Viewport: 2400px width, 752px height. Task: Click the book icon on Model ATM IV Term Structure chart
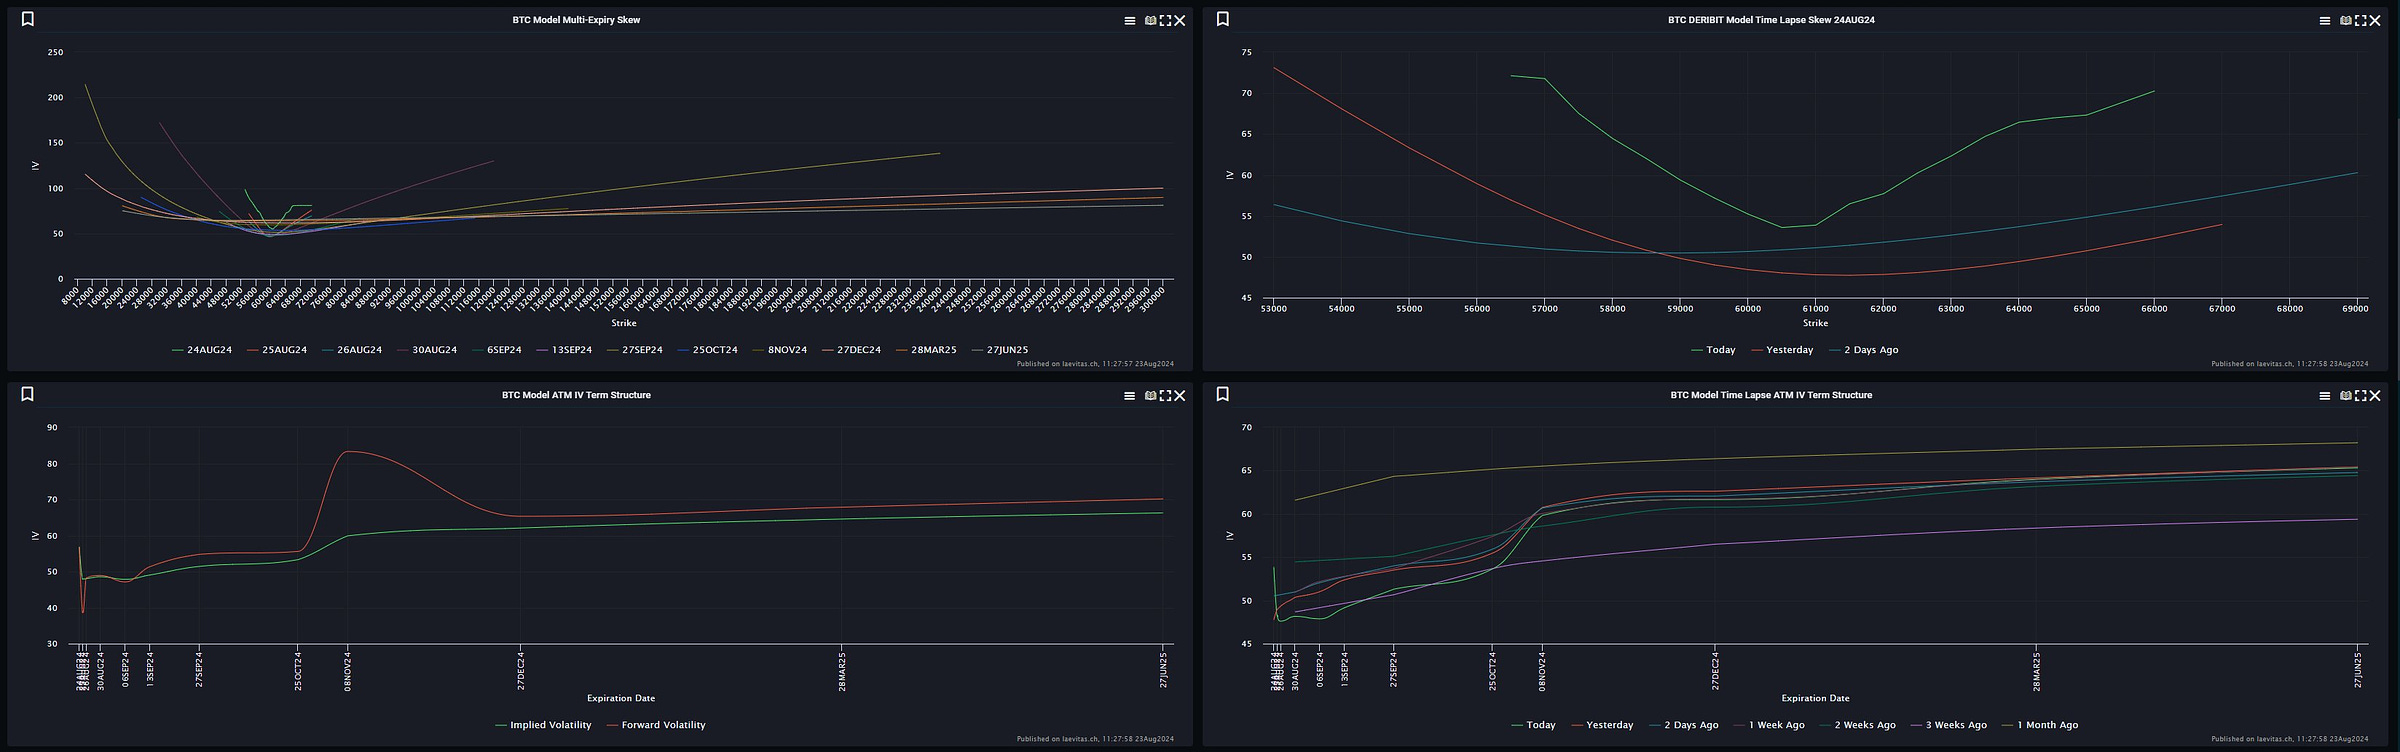pyautogui.click(x=1151, y=396)
